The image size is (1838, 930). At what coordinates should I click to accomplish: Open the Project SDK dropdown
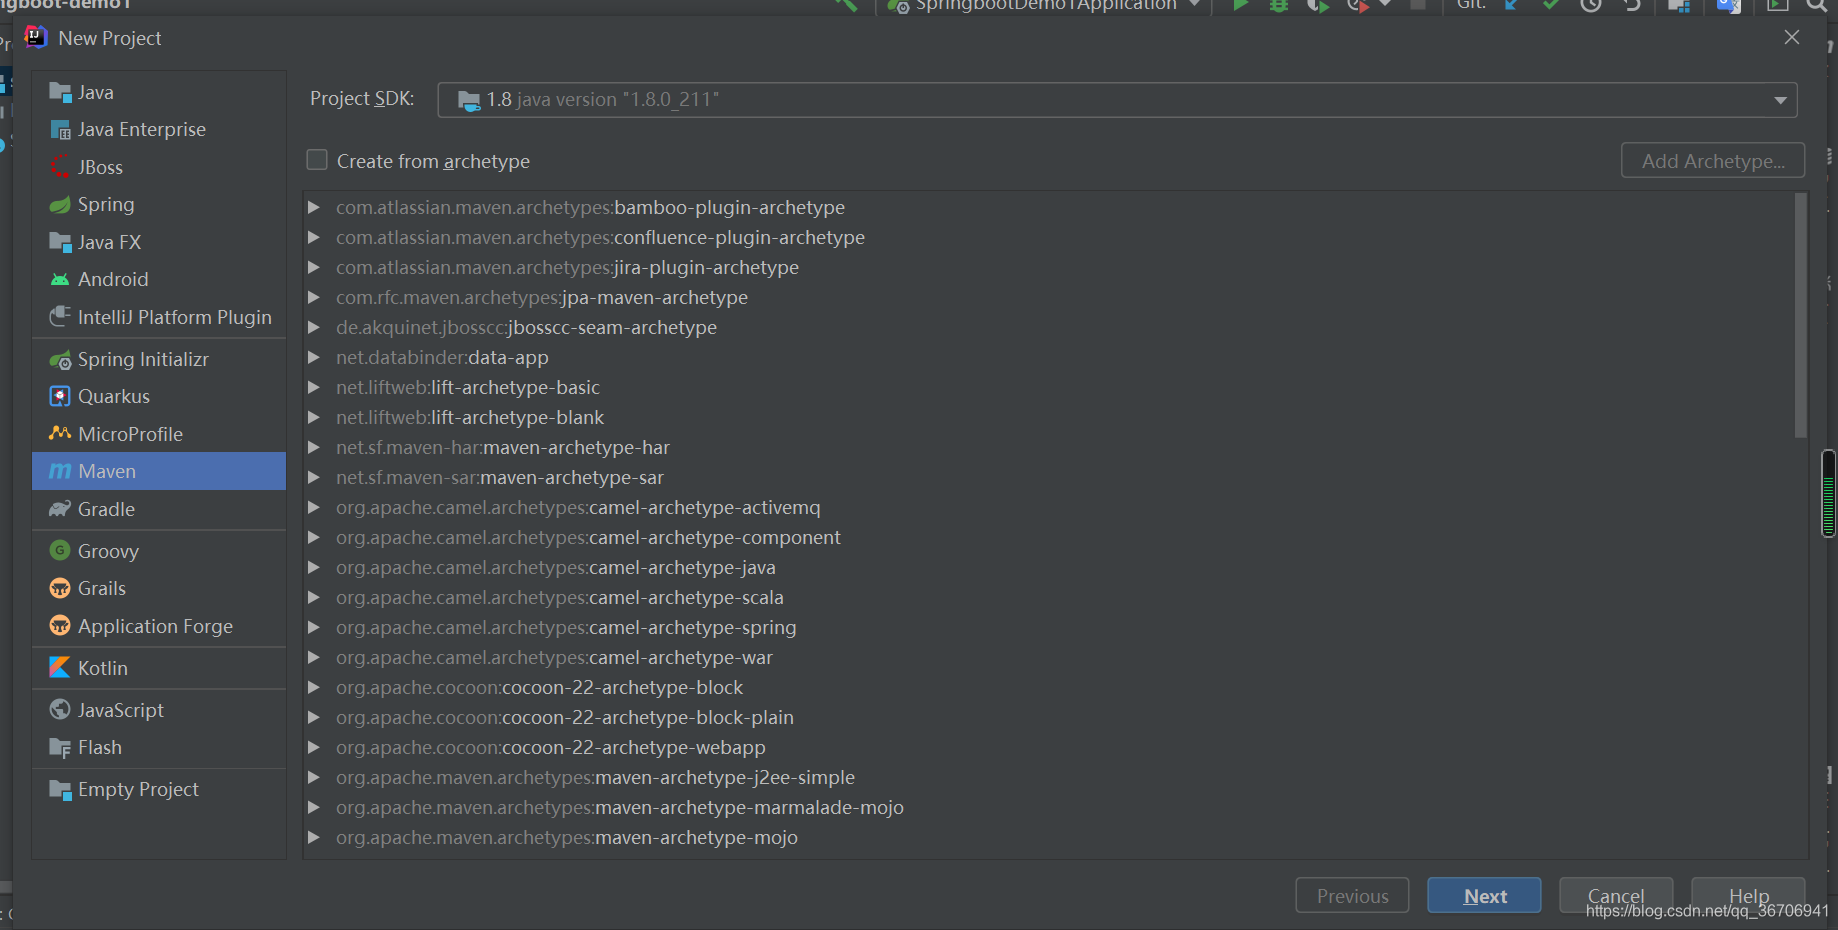coord(1117,100)
